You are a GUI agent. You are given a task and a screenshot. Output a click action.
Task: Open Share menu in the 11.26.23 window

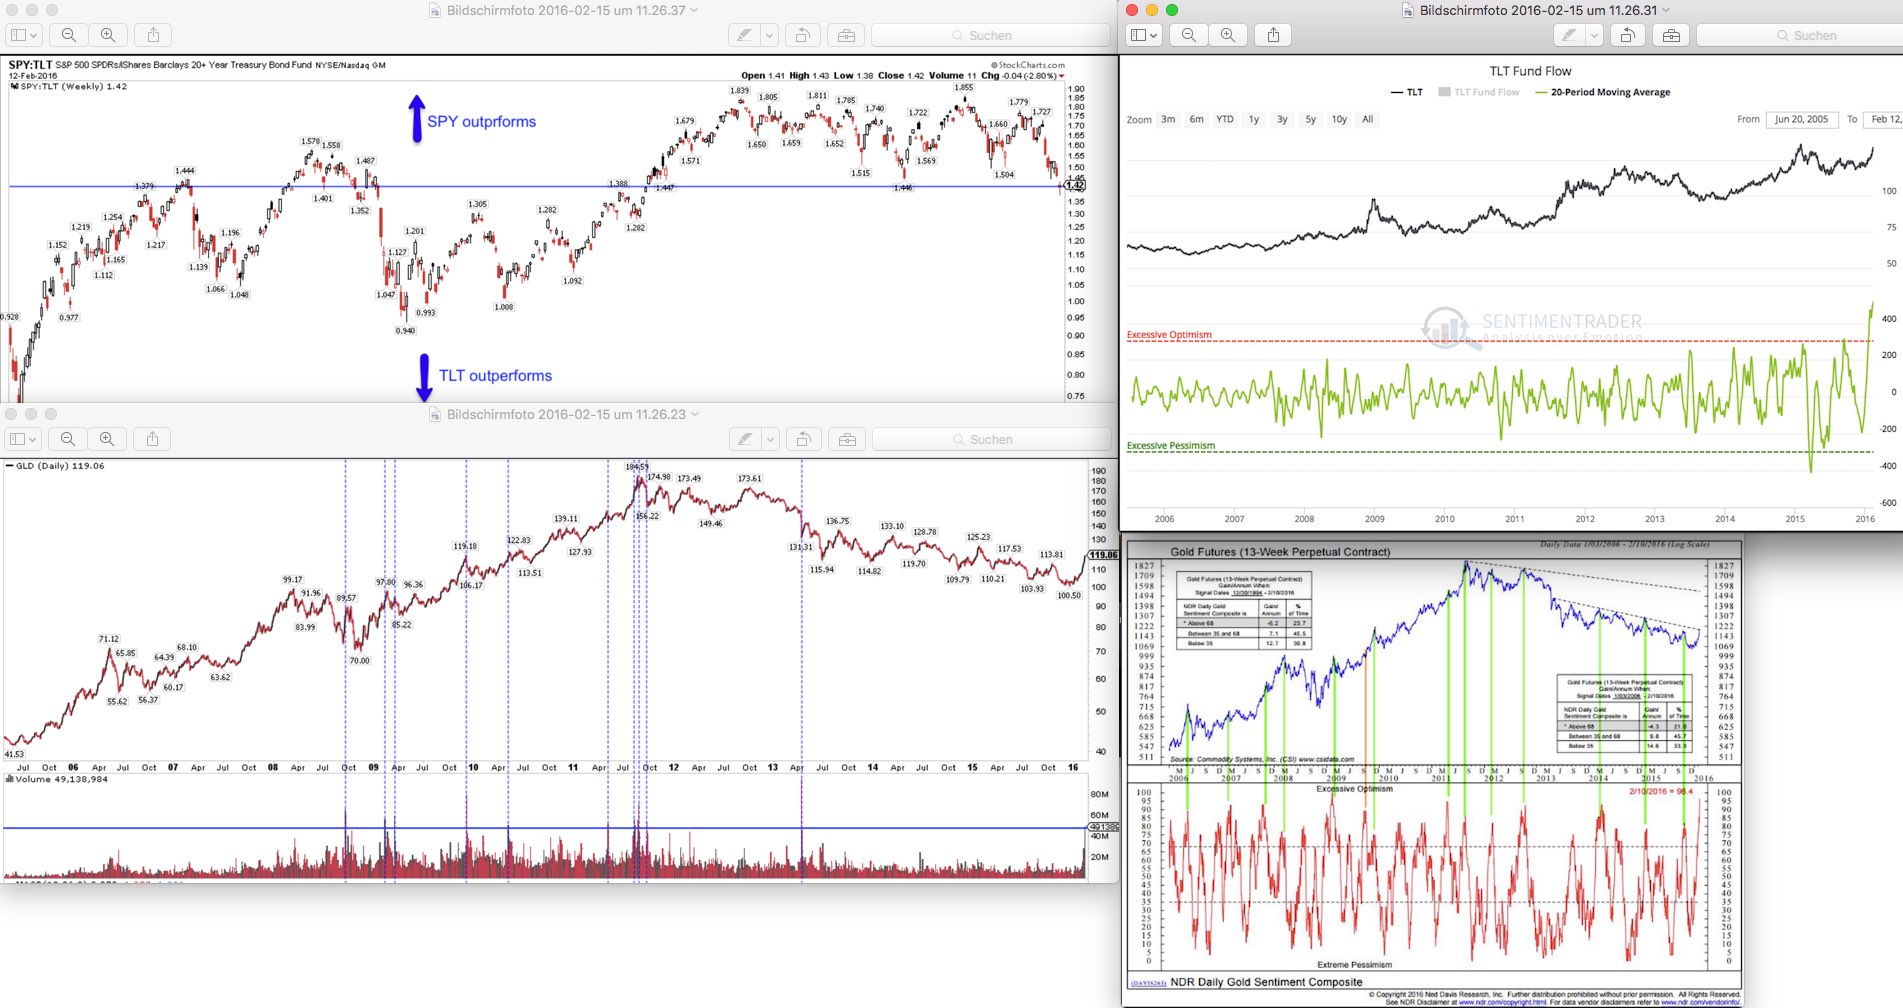[152, 439]
